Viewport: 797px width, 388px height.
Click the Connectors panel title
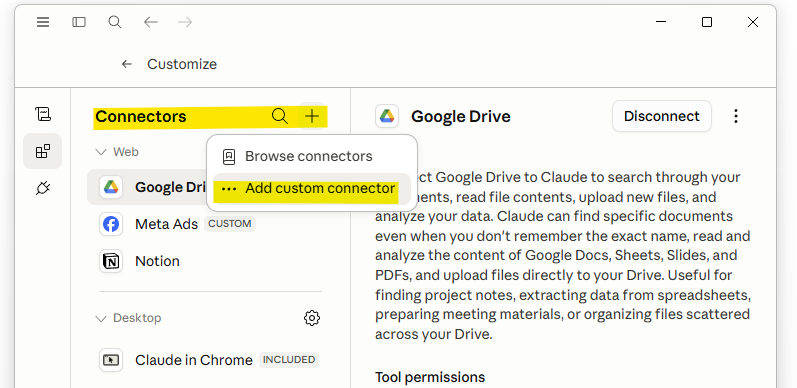coord(141,116)
